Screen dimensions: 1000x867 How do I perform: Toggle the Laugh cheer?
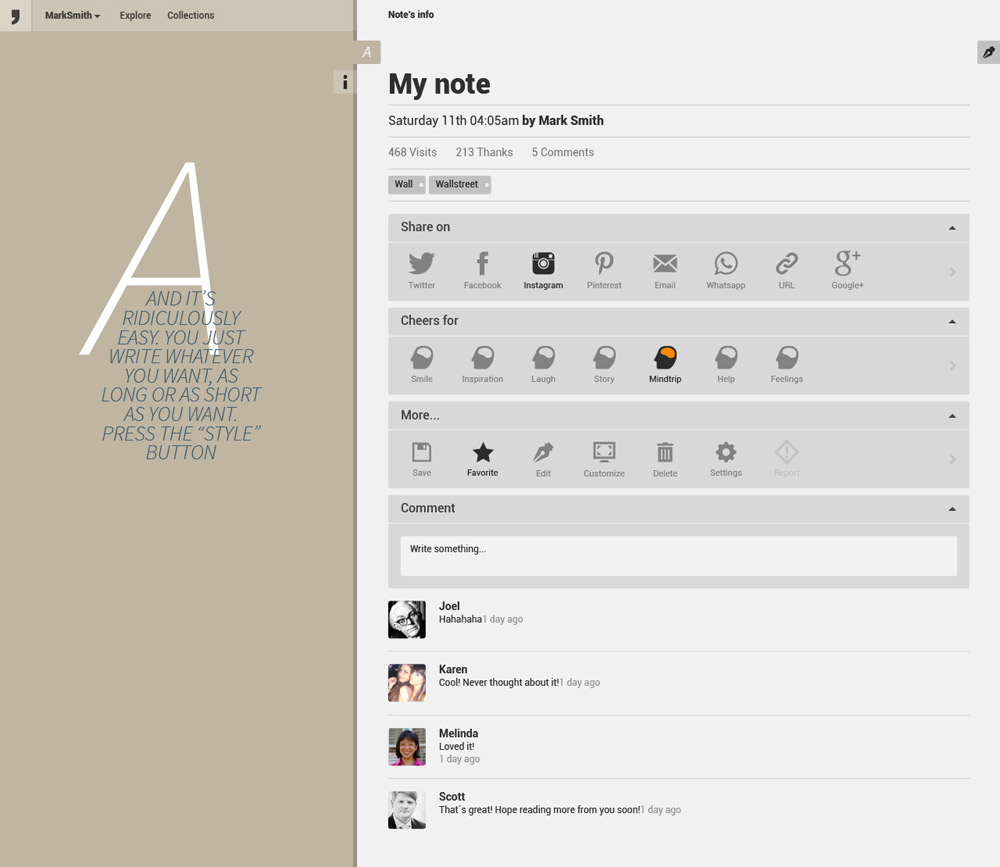pos(543,358)
